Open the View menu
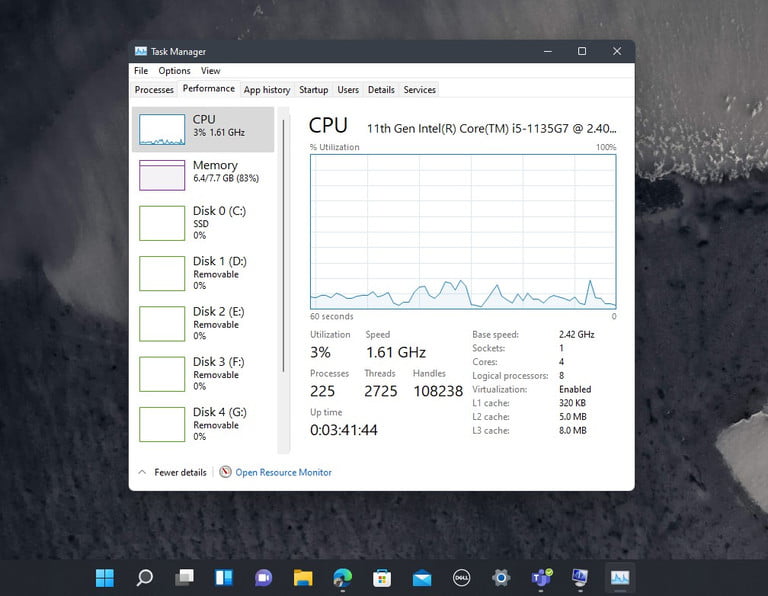Screen dimensions: 768x596 click(211, 71)
